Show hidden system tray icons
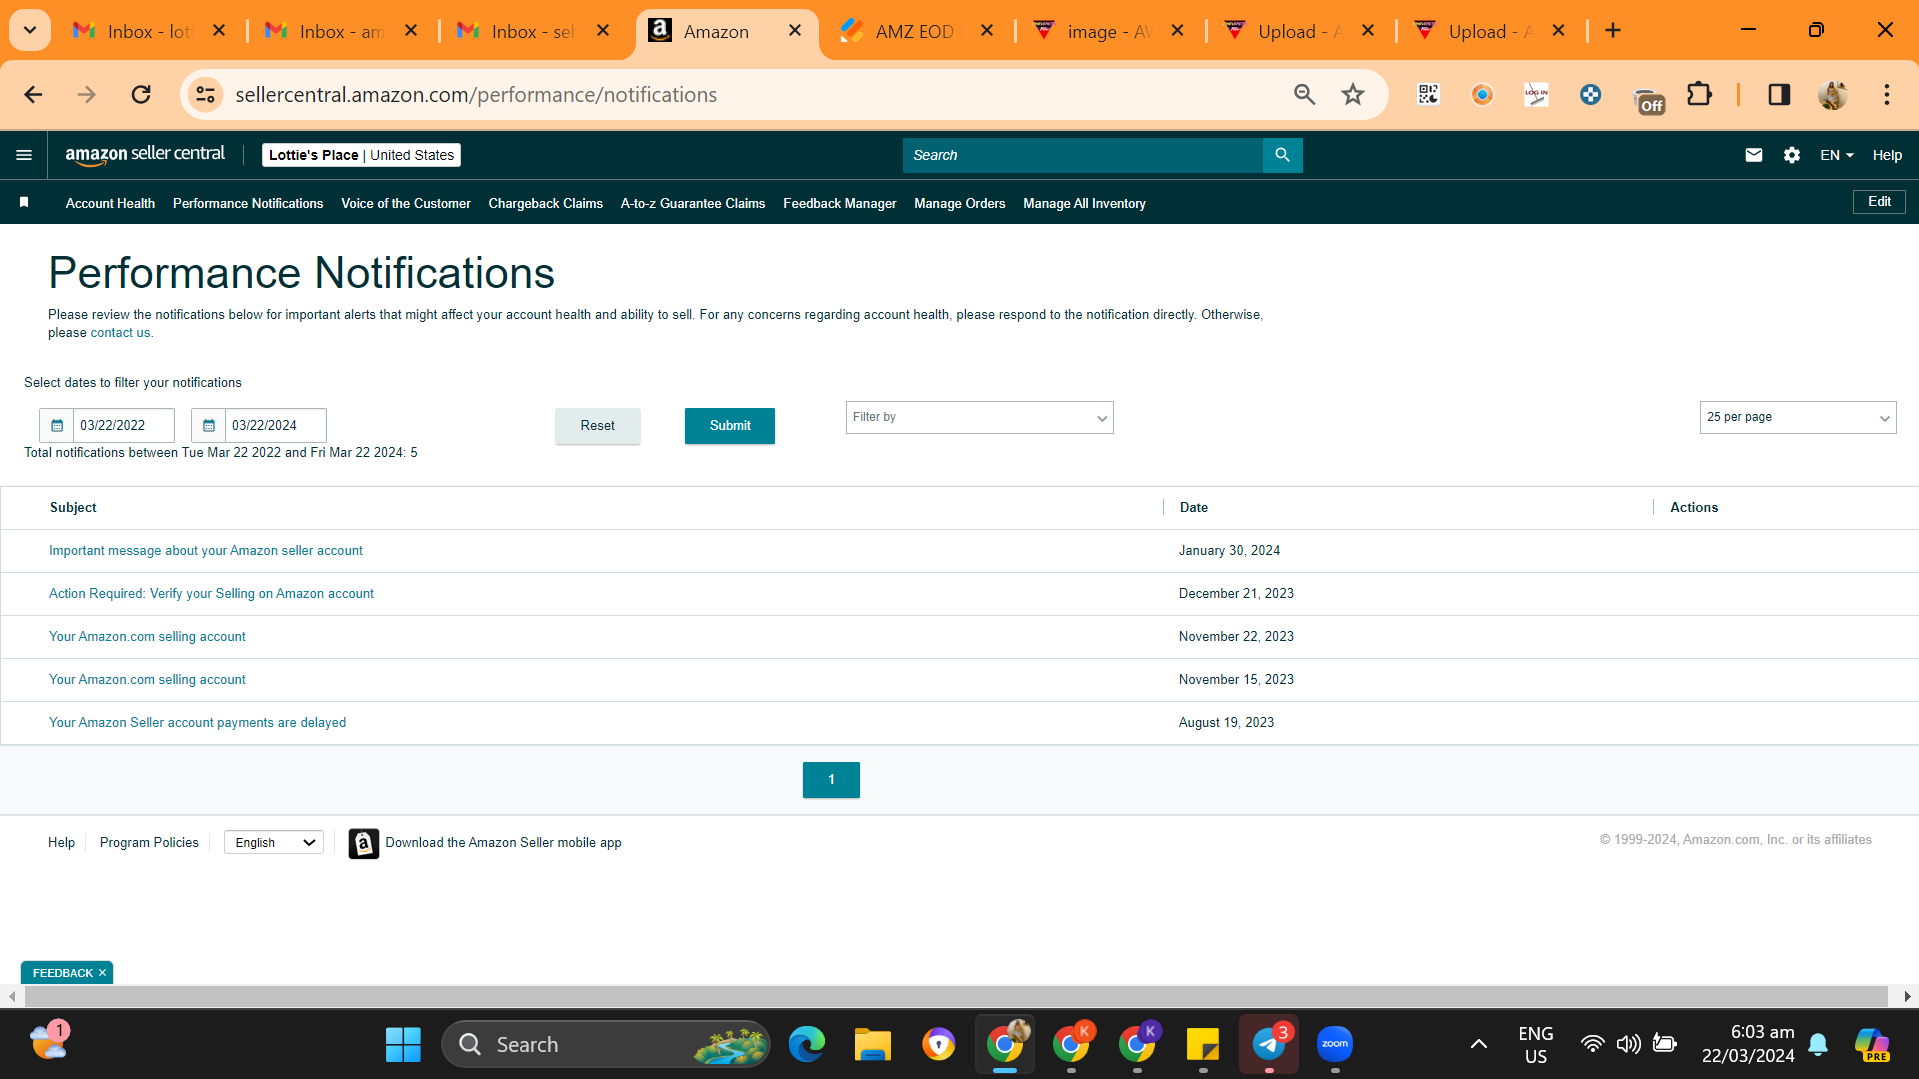This screenshot has height=1079, width=1919. point(1478,1045)
